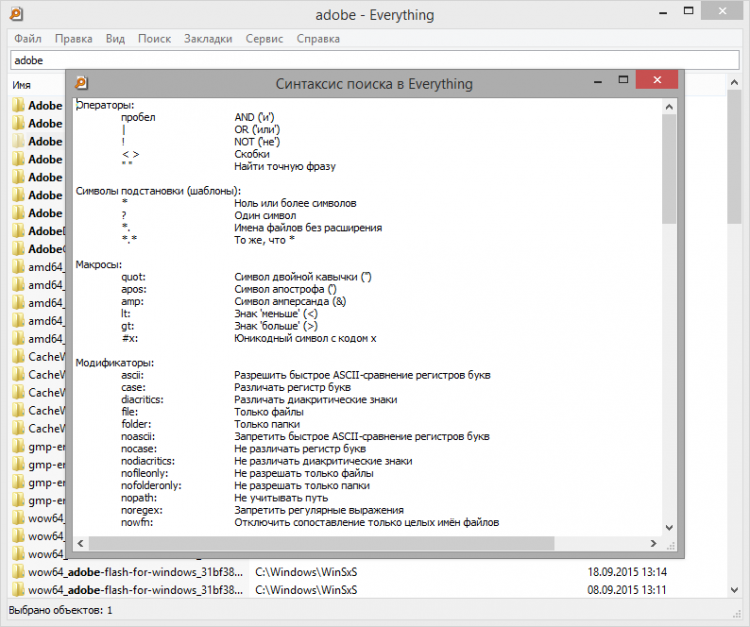Open the Правка menu
This screenshot has height=627, width=750.
(73, 39)
